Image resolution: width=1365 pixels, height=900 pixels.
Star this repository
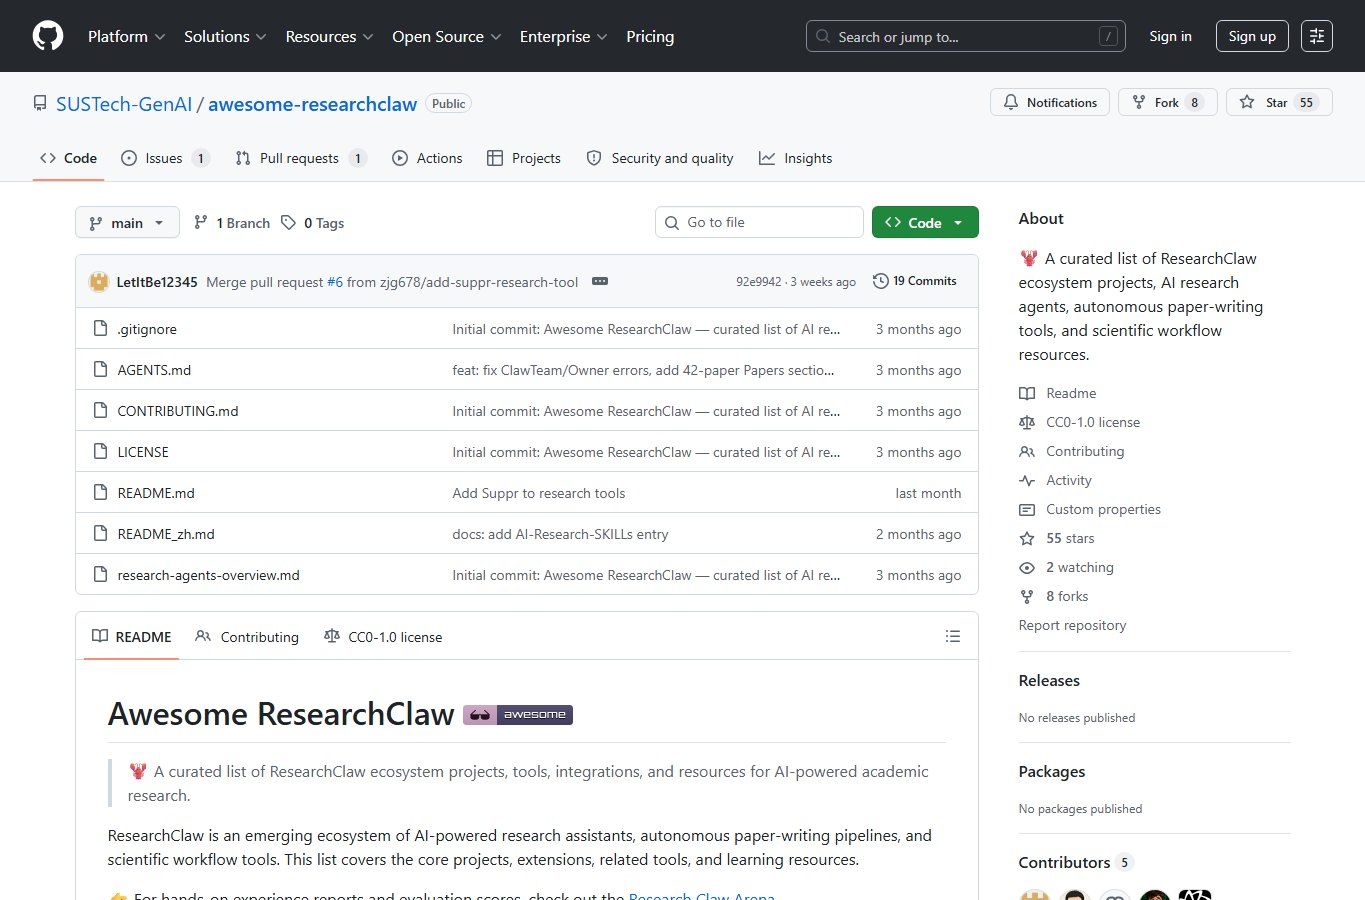pos(1279,102)
